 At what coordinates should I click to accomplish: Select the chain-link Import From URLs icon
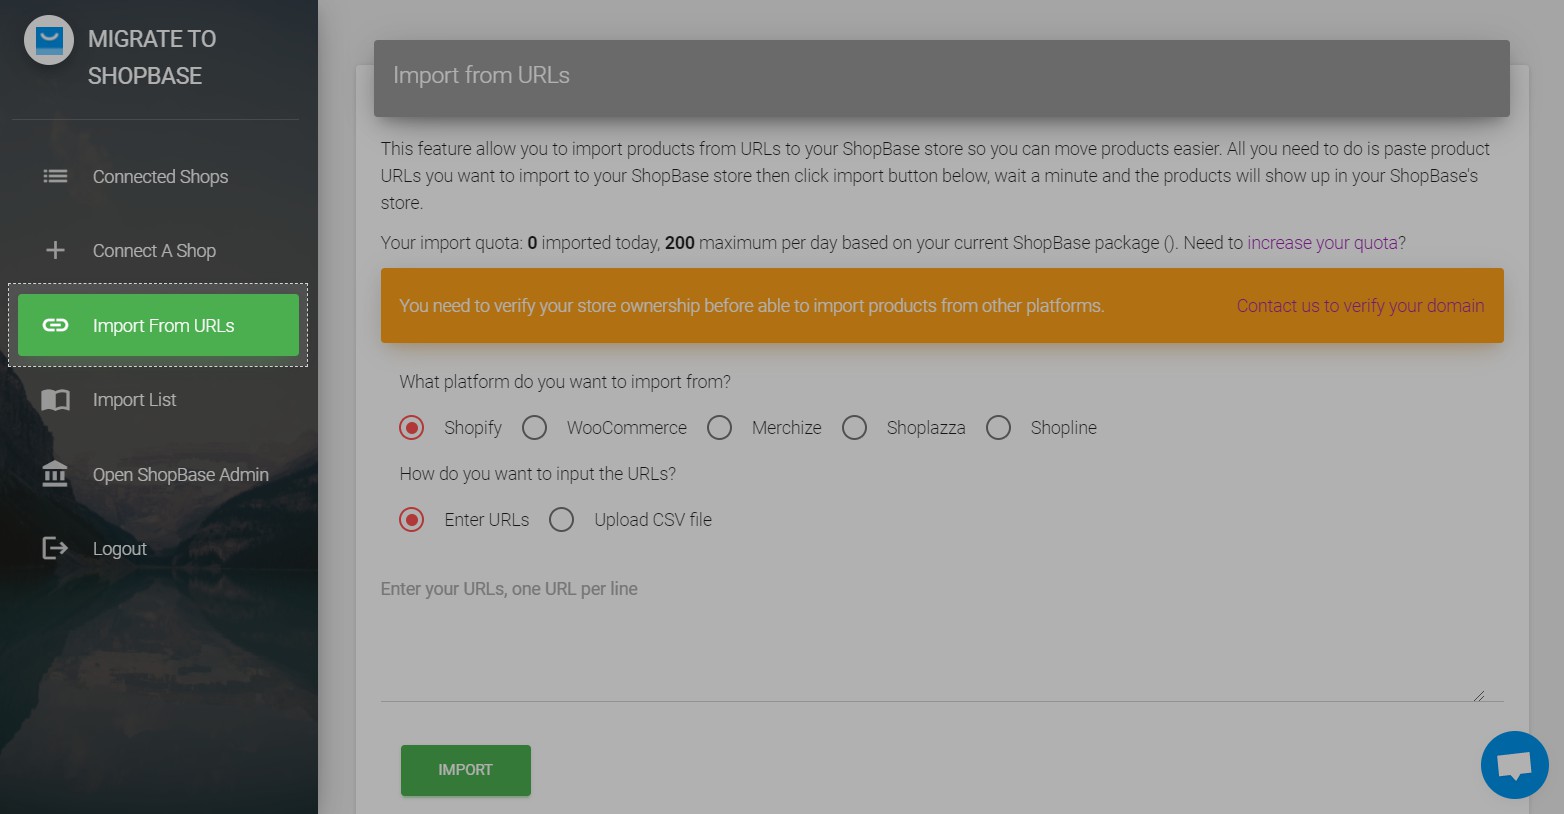click(x=57, y=325)
